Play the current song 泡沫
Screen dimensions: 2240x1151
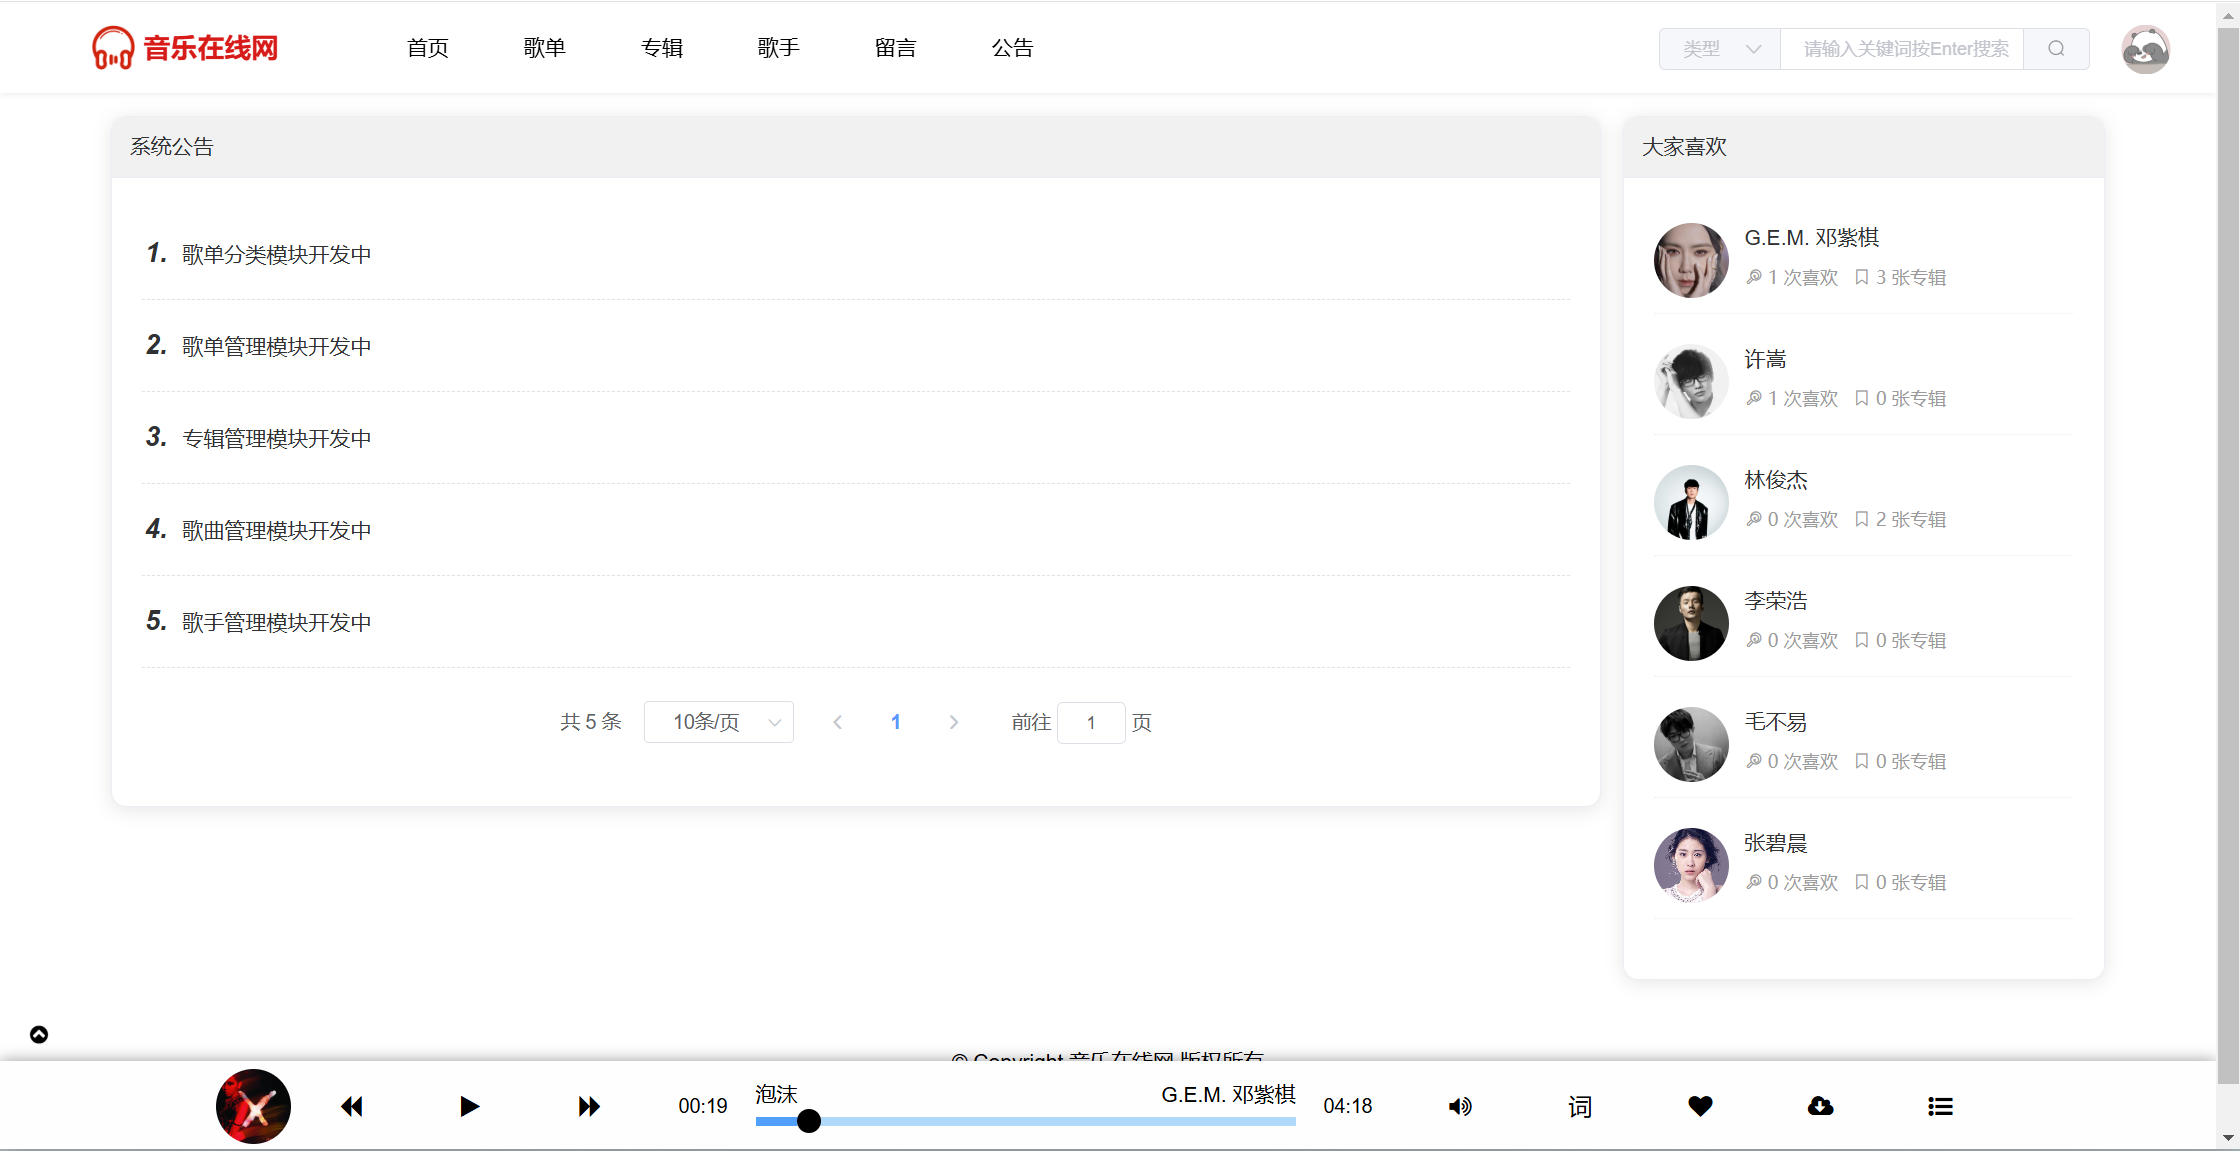[469, 1106]
